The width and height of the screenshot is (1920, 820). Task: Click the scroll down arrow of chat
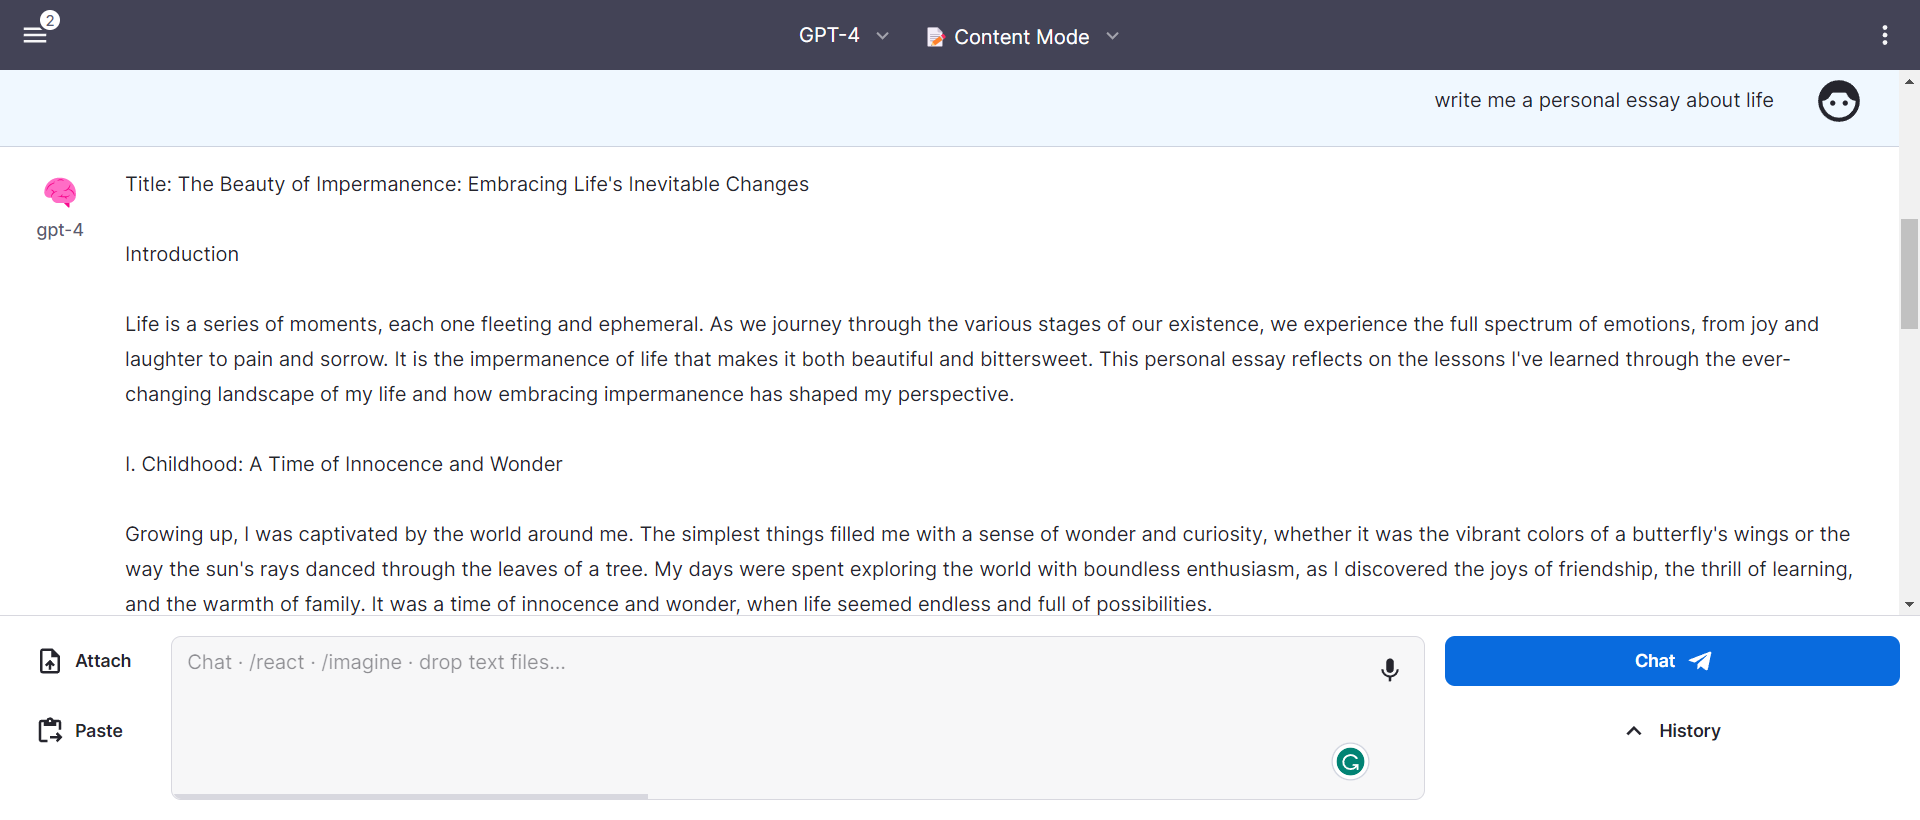pos(1909,604)
